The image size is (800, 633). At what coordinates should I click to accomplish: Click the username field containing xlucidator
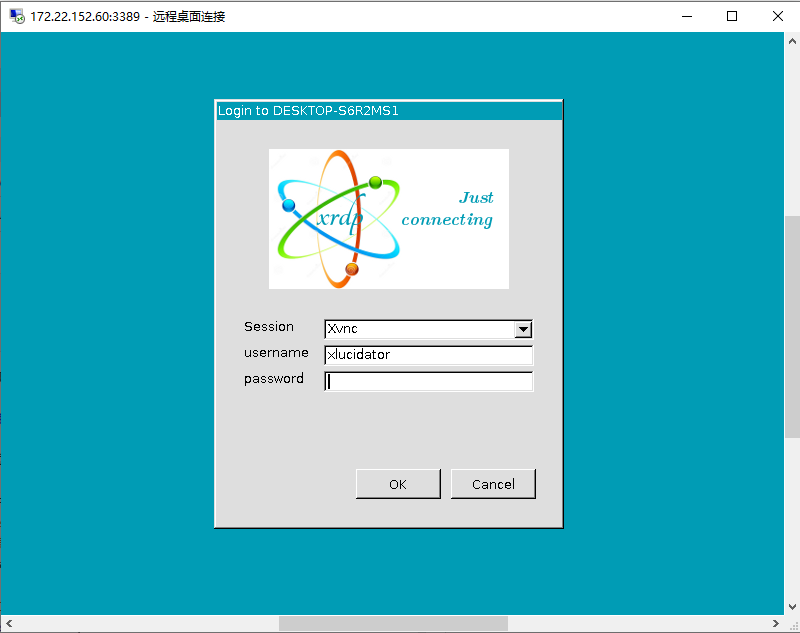pyautogui.click(x=429, y=355)
